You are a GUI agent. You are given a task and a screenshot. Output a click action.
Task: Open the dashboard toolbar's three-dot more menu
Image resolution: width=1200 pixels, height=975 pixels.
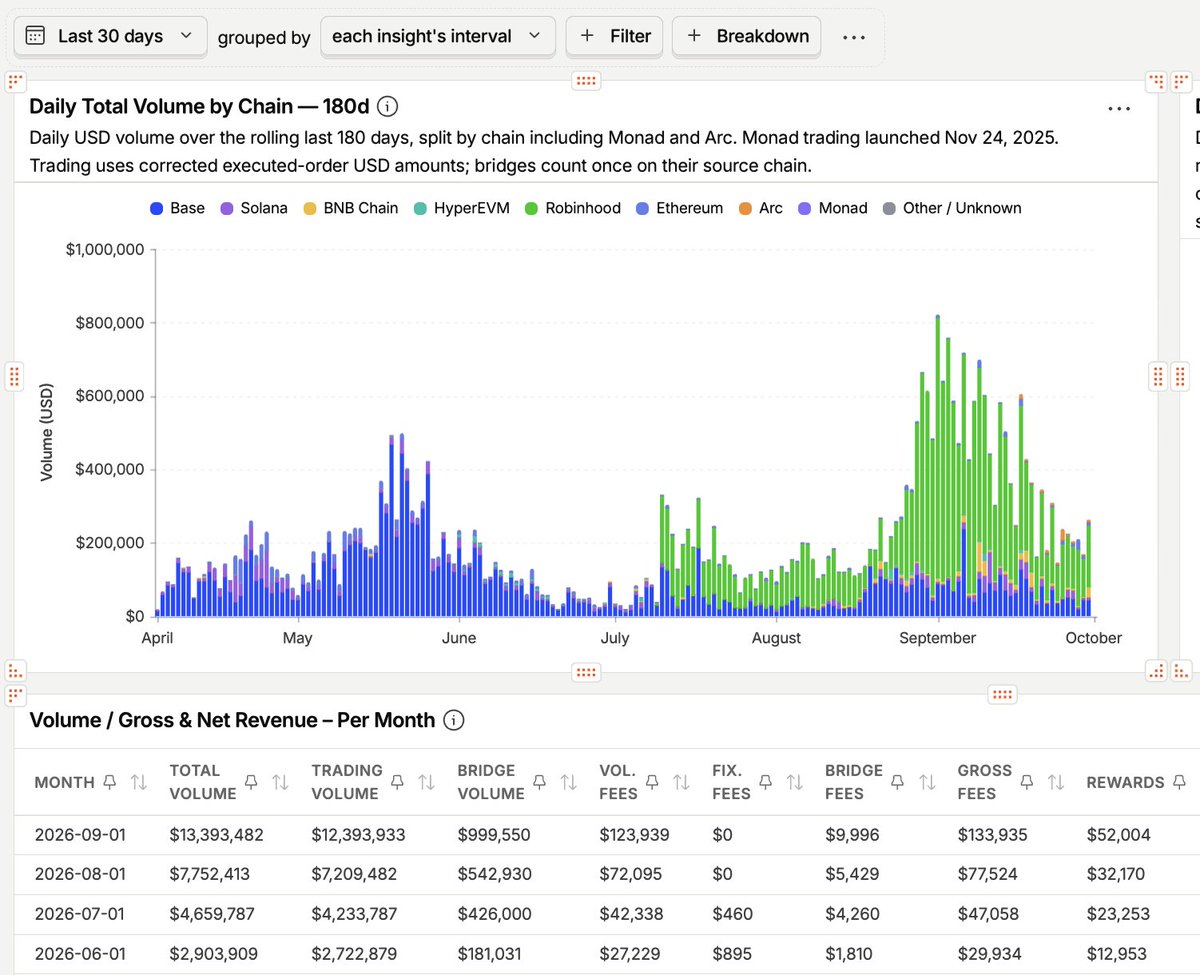[854, 37]
